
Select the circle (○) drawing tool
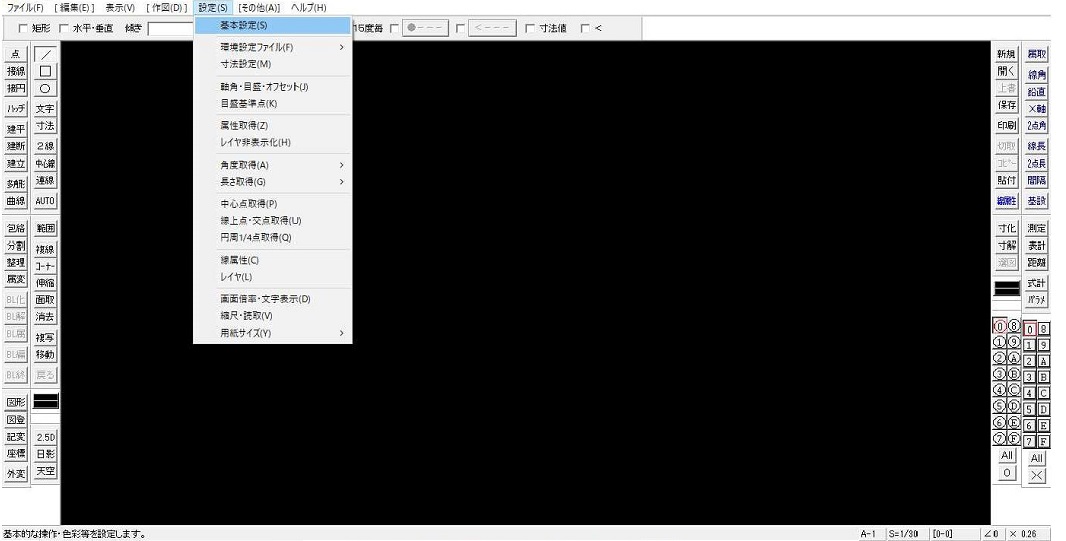[45, 88]
